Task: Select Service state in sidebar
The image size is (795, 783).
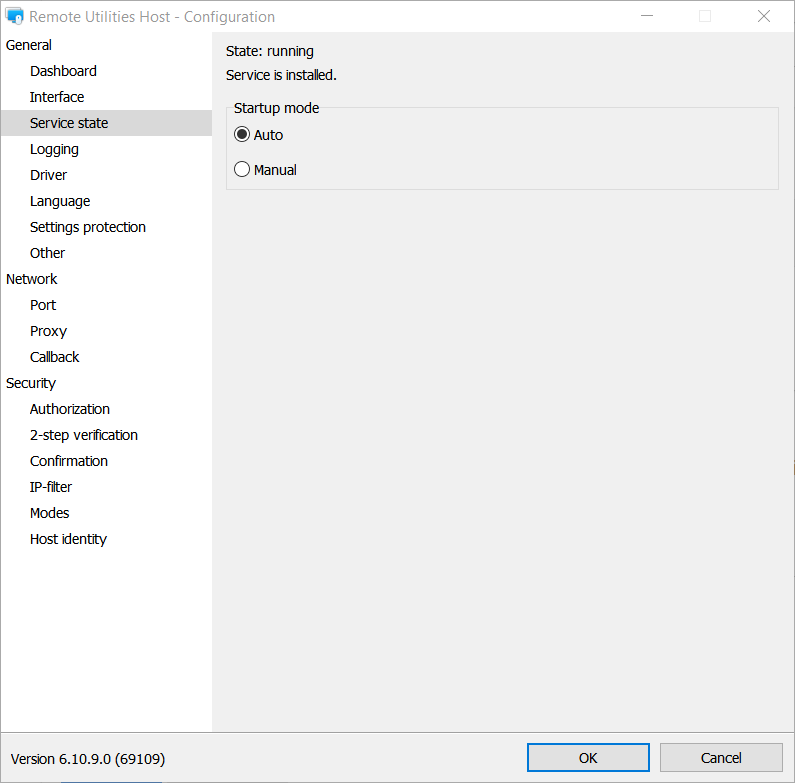Action: point(69,123)
